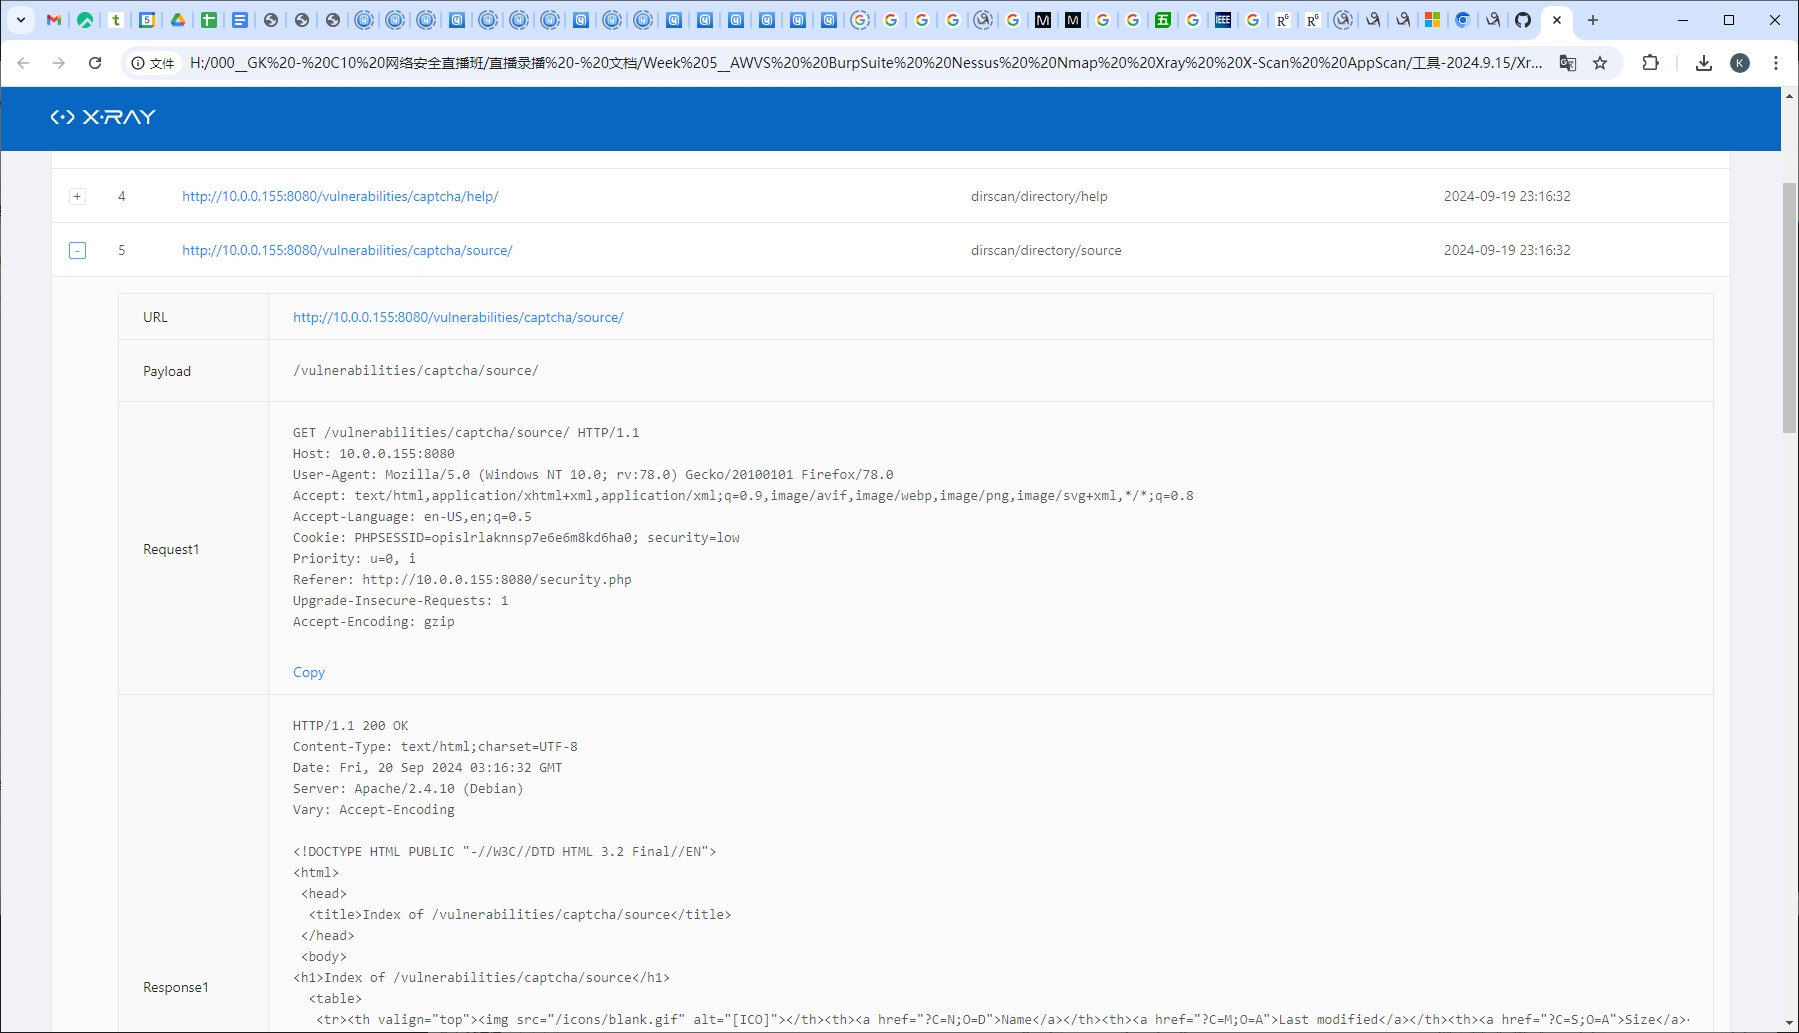This screenshot has width=1799, height=1033.
Task: Switch to the IEEE tab
Action: pos(1223,20)
